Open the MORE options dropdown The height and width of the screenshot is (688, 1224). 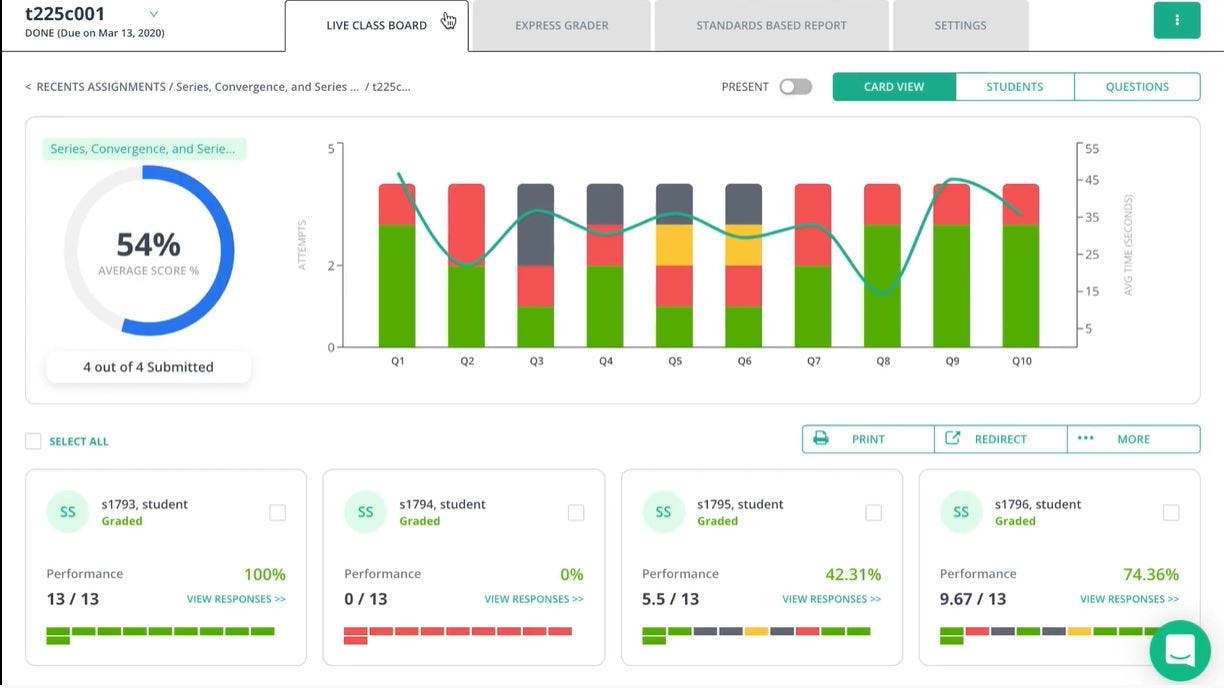(x=1134, y=438)
